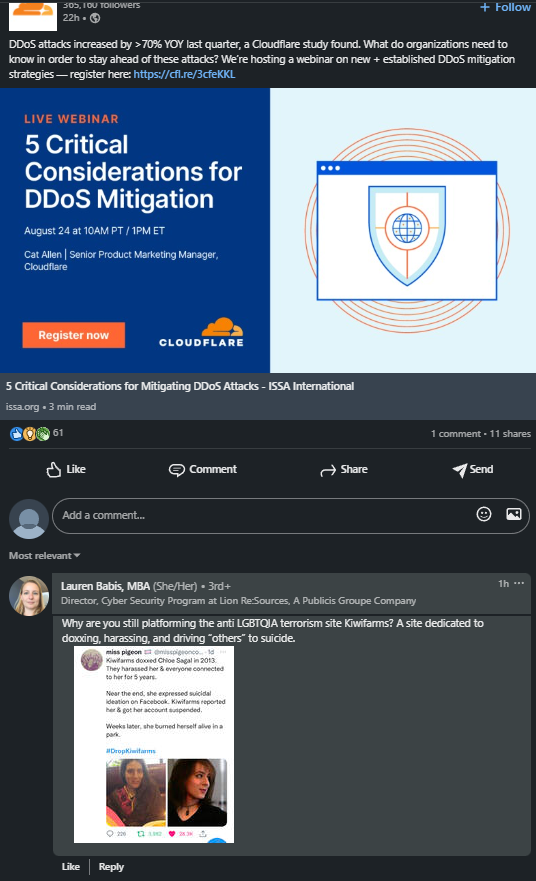Attach an image to the comment
536x881 pixels.
(514, 514)
